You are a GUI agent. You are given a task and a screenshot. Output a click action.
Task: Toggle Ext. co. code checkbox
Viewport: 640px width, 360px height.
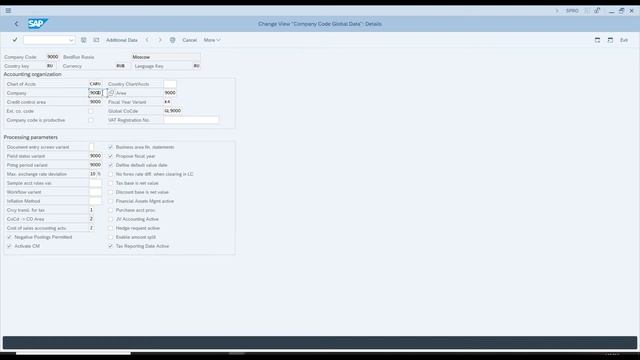point(91,111)
